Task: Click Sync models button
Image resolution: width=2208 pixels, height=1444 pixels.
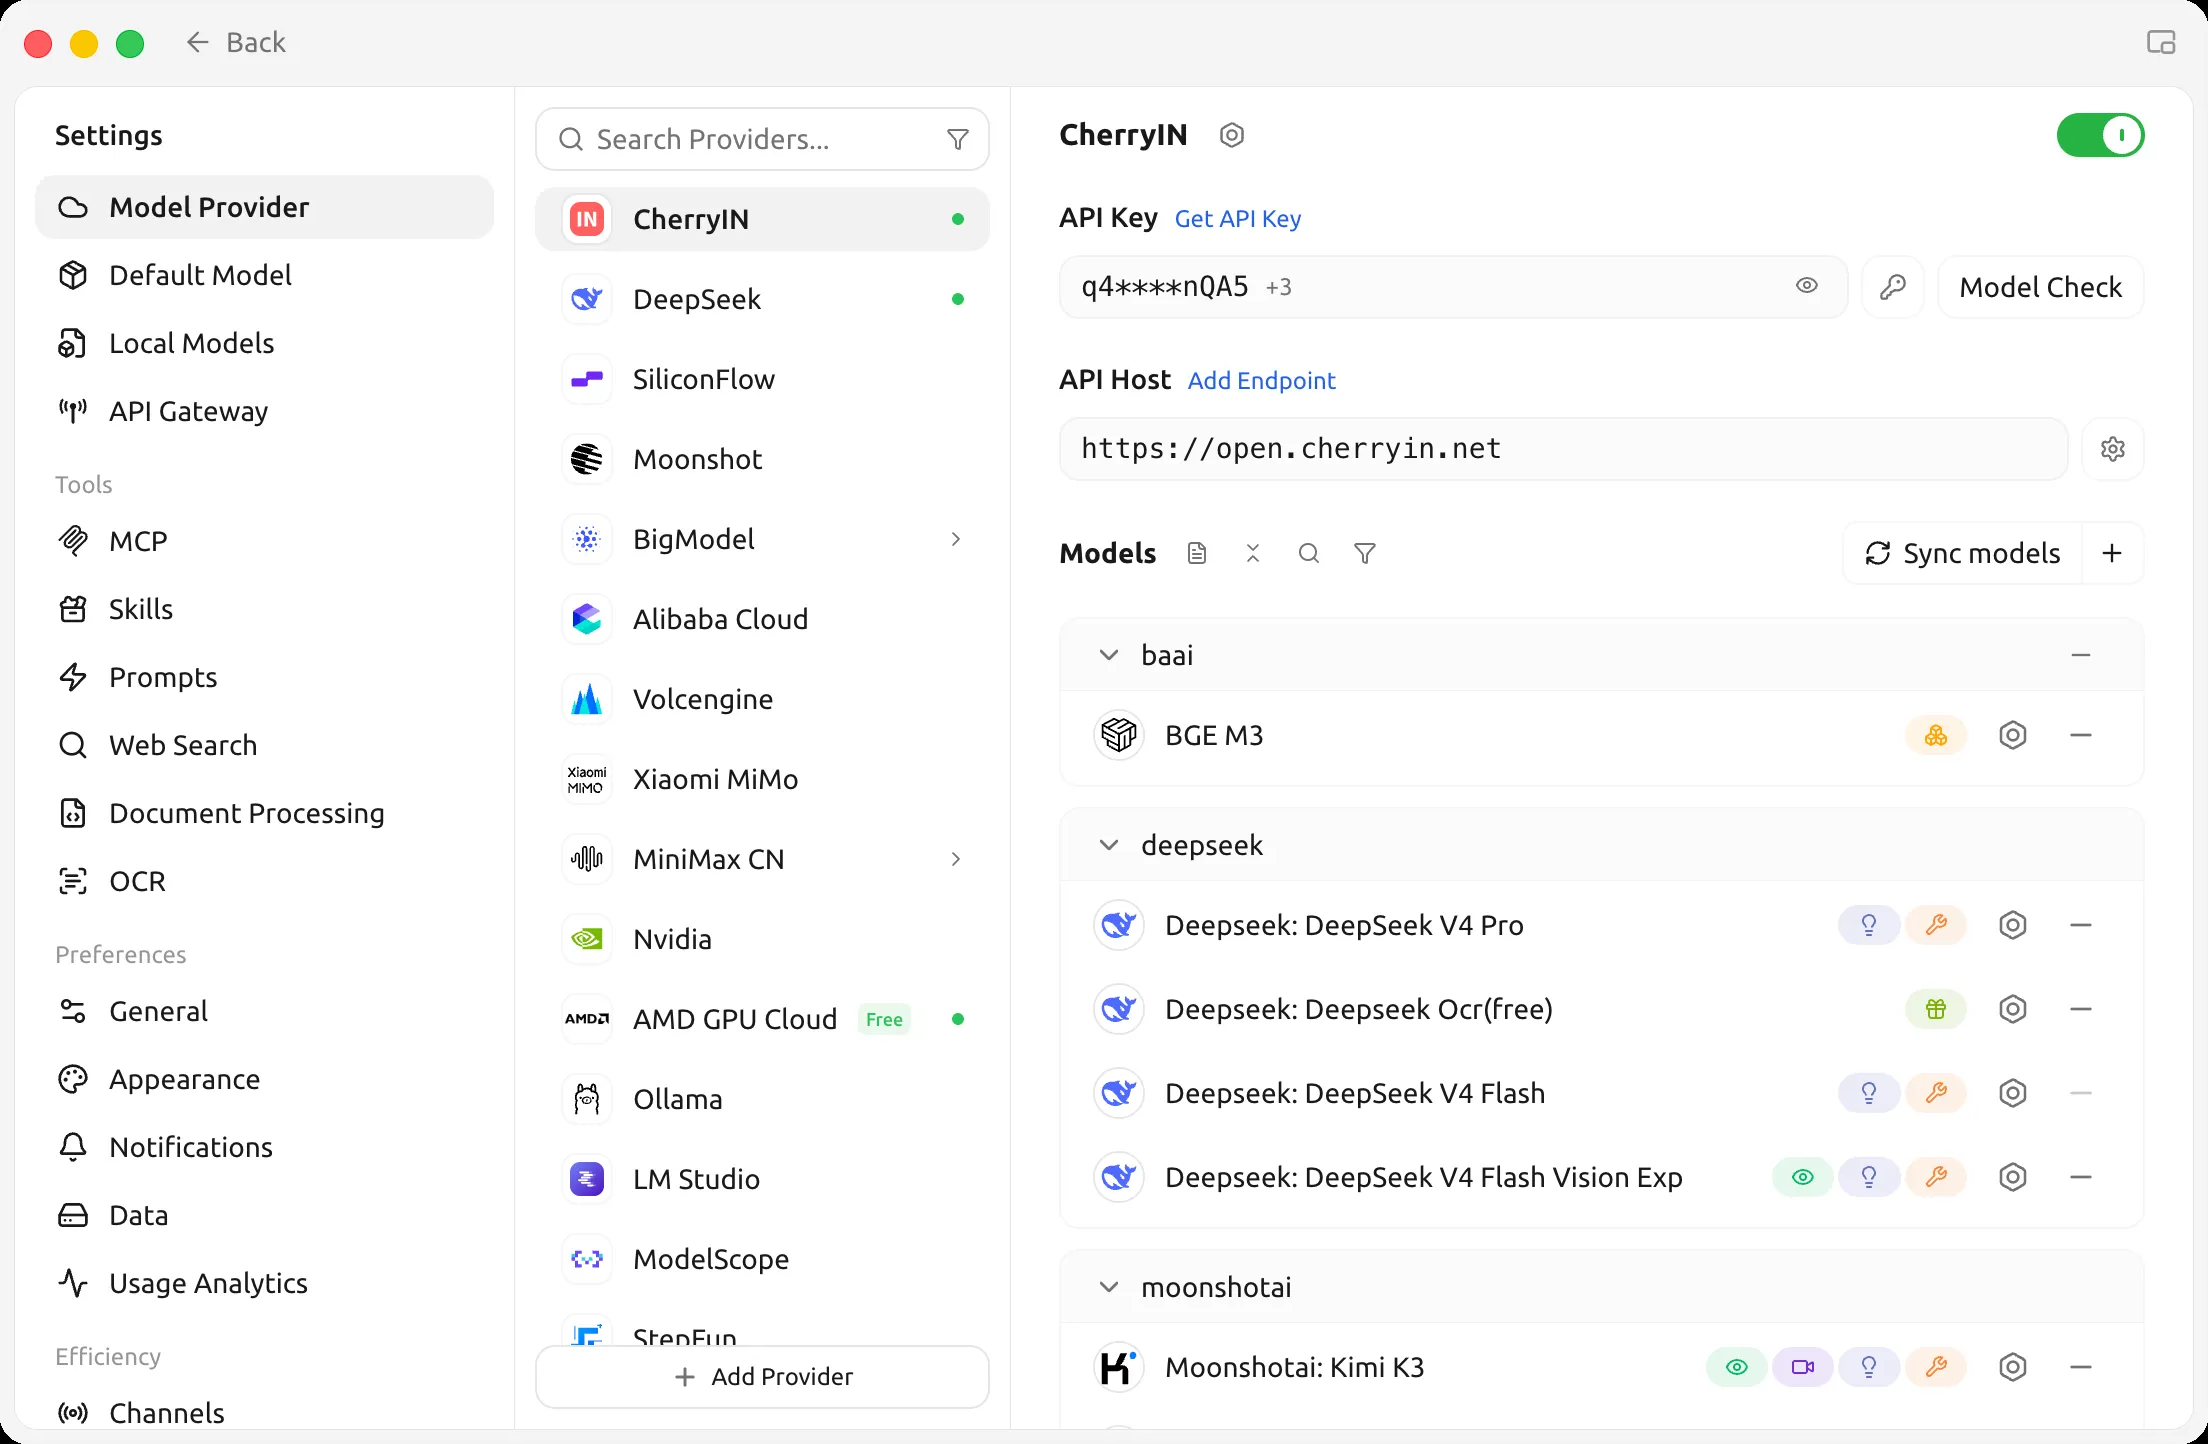Action: 1962,553
